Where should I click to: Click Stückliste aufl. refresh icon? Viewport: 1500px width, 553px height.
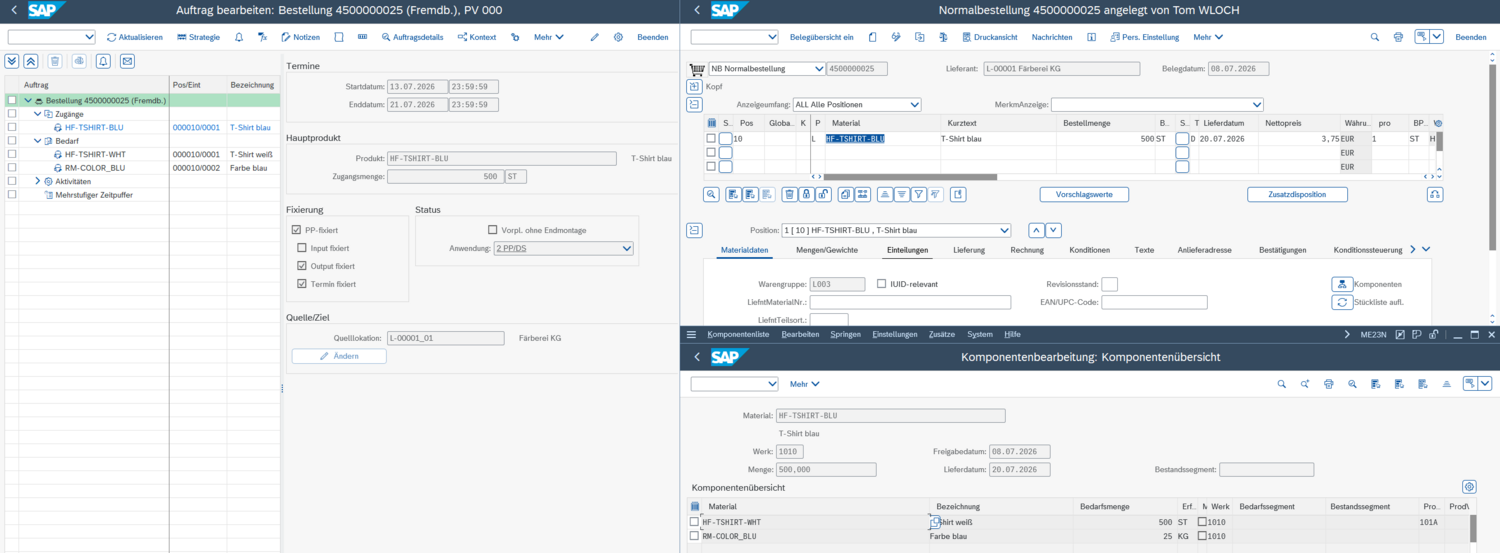pyautogui.click(x=1342, y=302)
